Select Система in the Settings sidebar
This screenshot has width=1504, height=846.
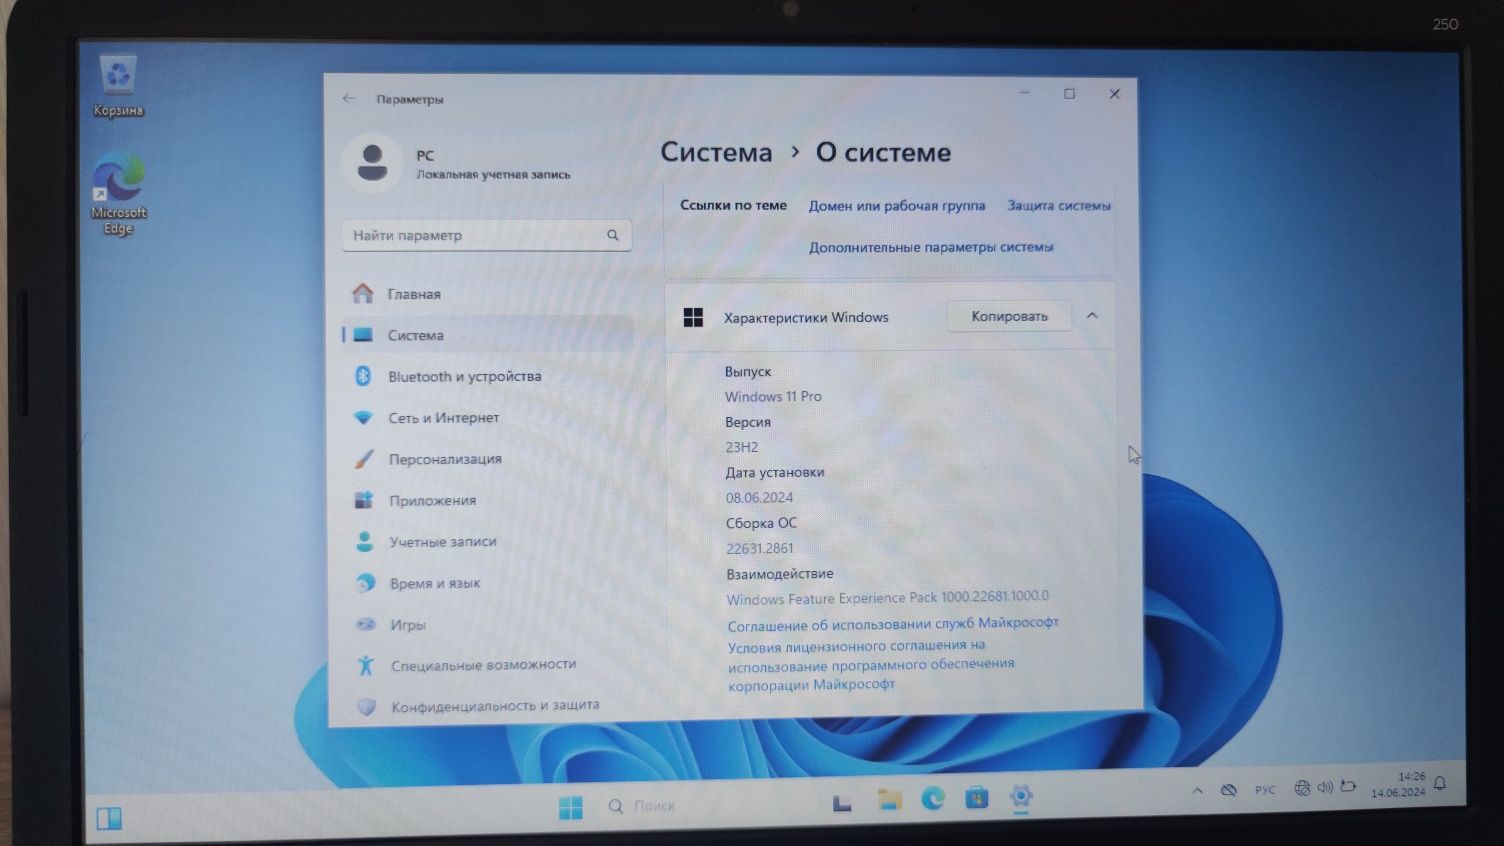486,335
